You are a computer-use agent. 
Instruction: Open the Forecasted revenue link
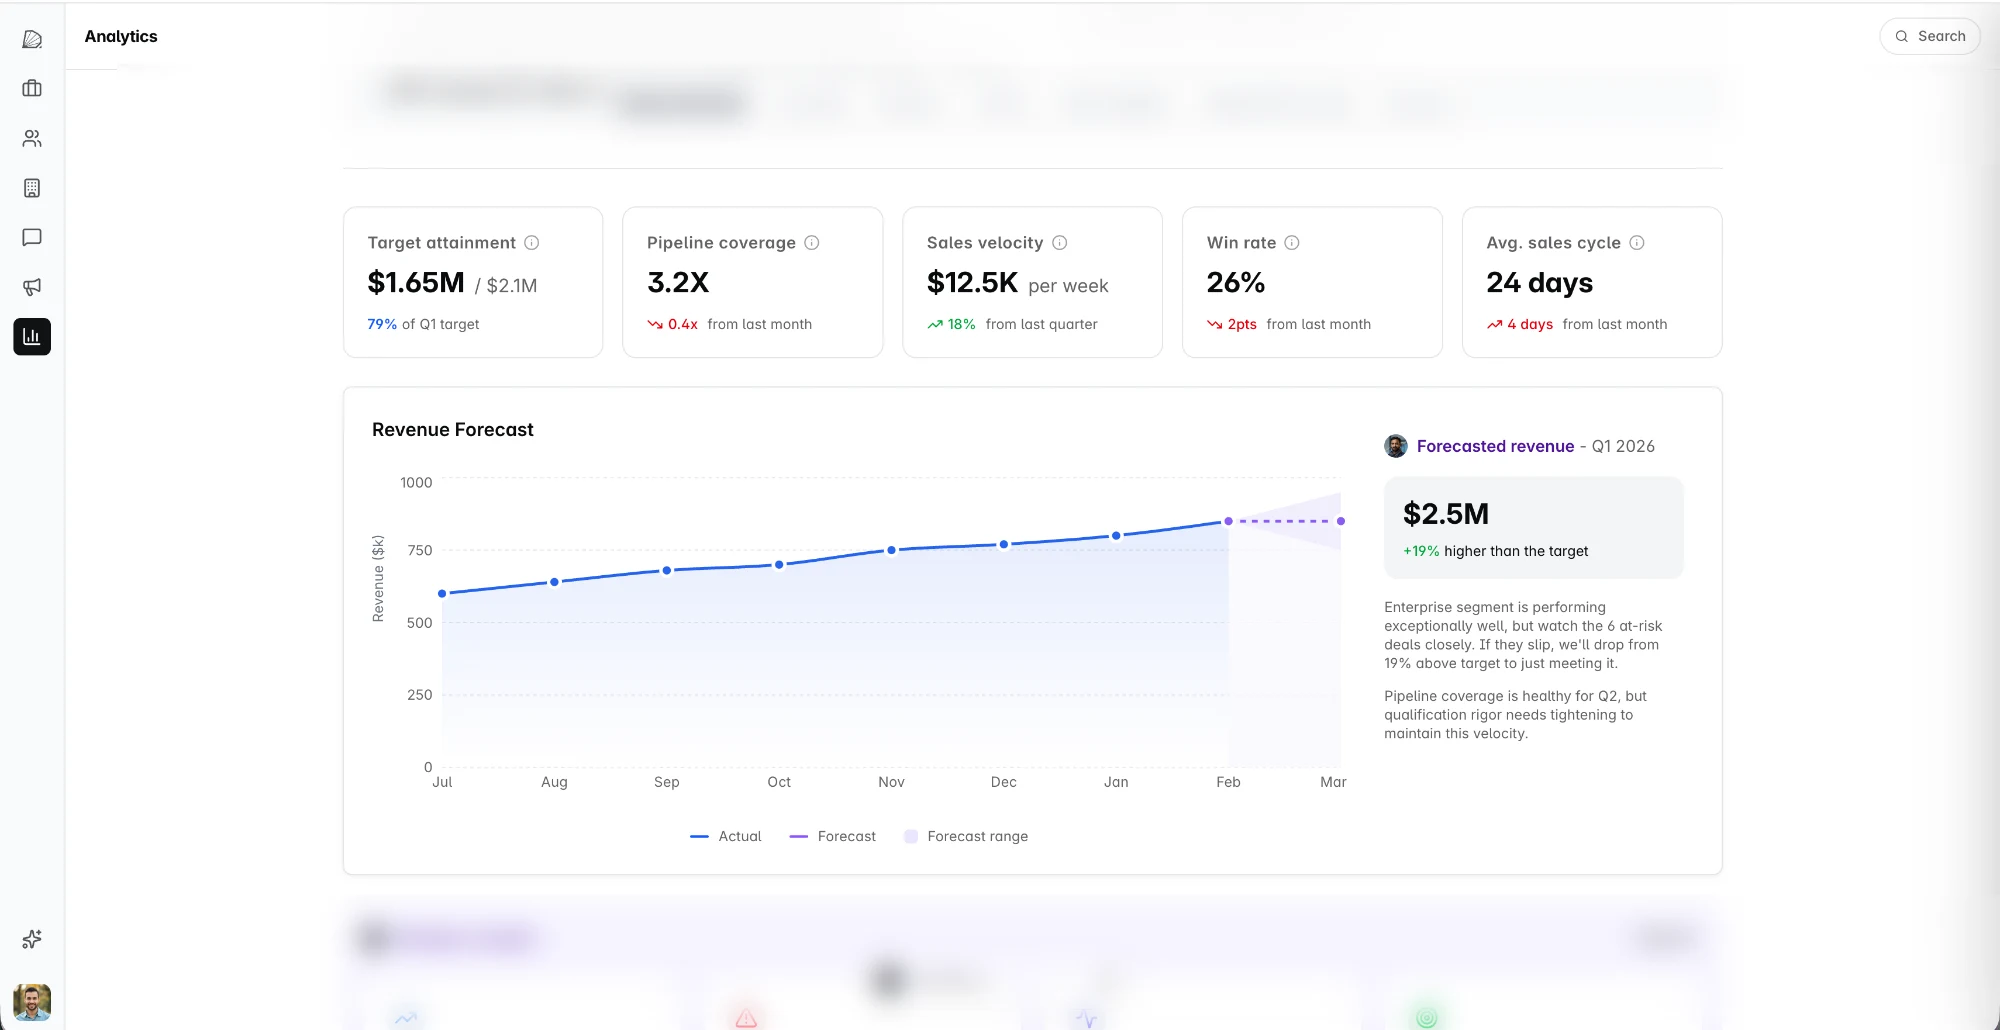click(x=1495, y=446)
